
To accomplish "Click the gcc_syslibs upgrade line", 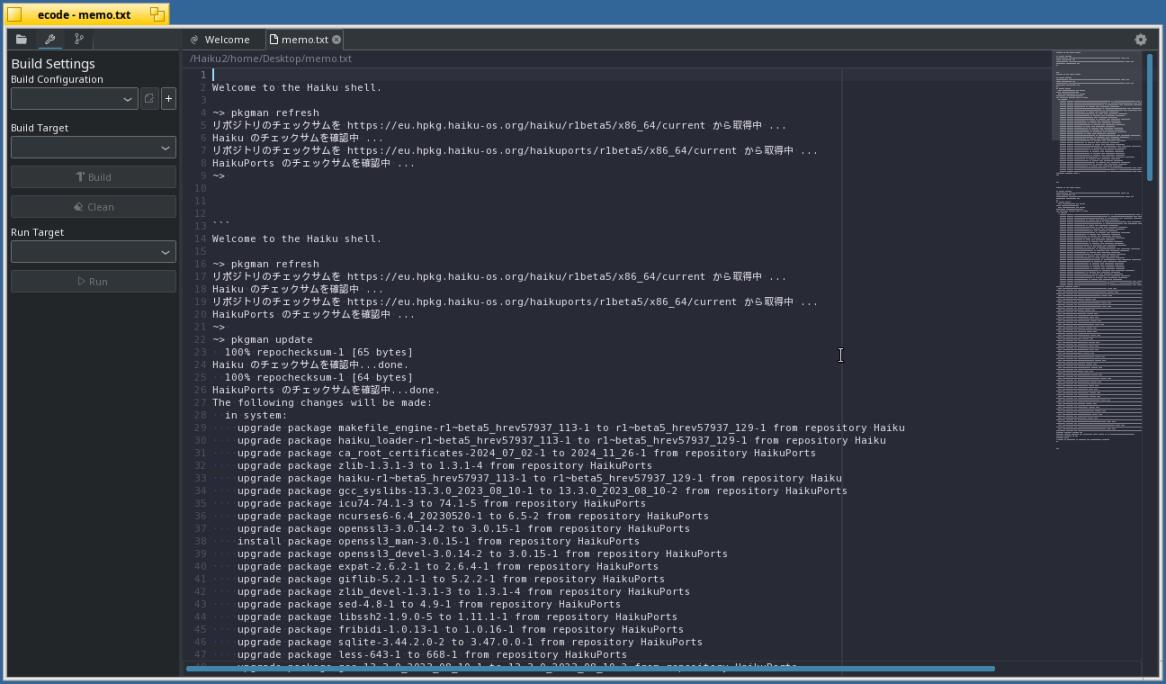I will click(542, 491).
